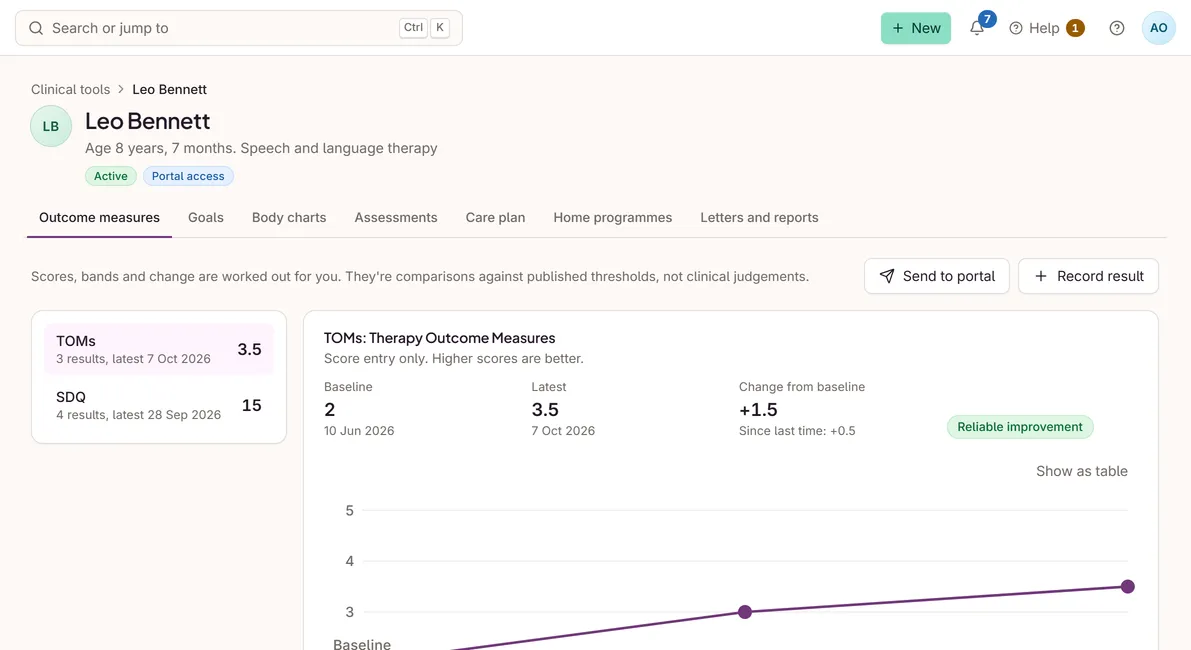Image resolution: width=1191 pixels, height=650 pixels.
Task: Click the Baseline label on the chart
Action: [x=362, y=644]
